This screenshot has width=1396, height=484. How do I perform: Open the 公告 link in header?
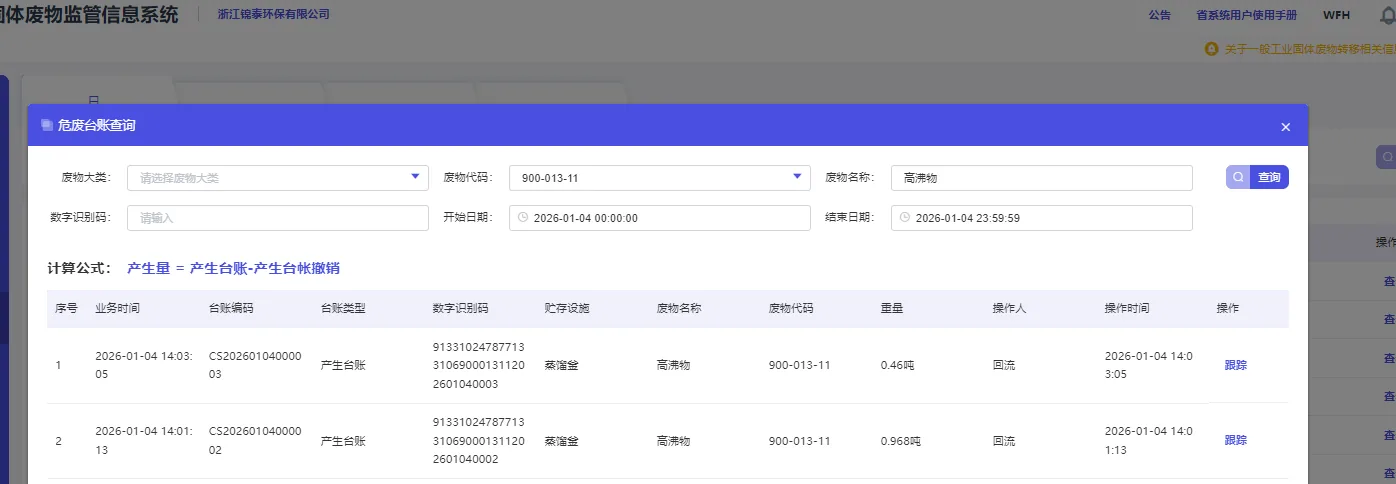(1160, 15)
